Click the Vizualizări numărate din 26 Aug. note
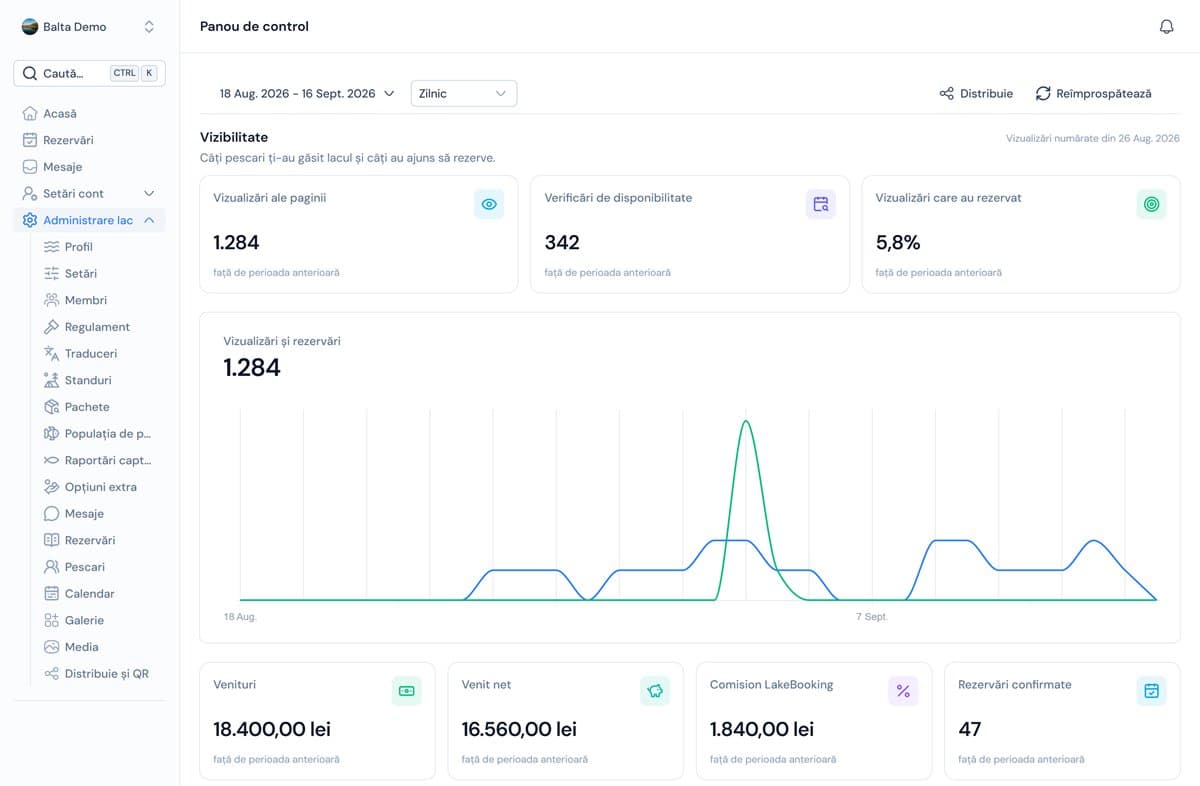1200x786 pixels. click(1093, 139)
